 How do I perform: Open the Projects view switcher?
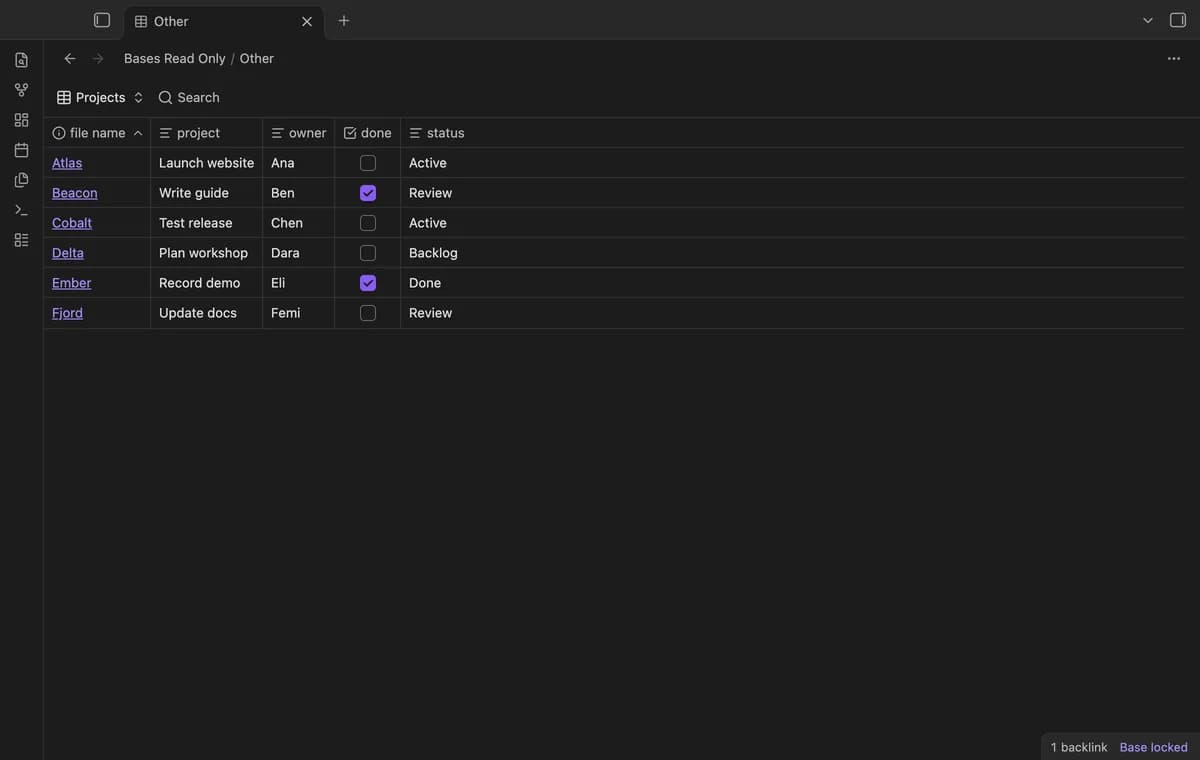(100, 97)
